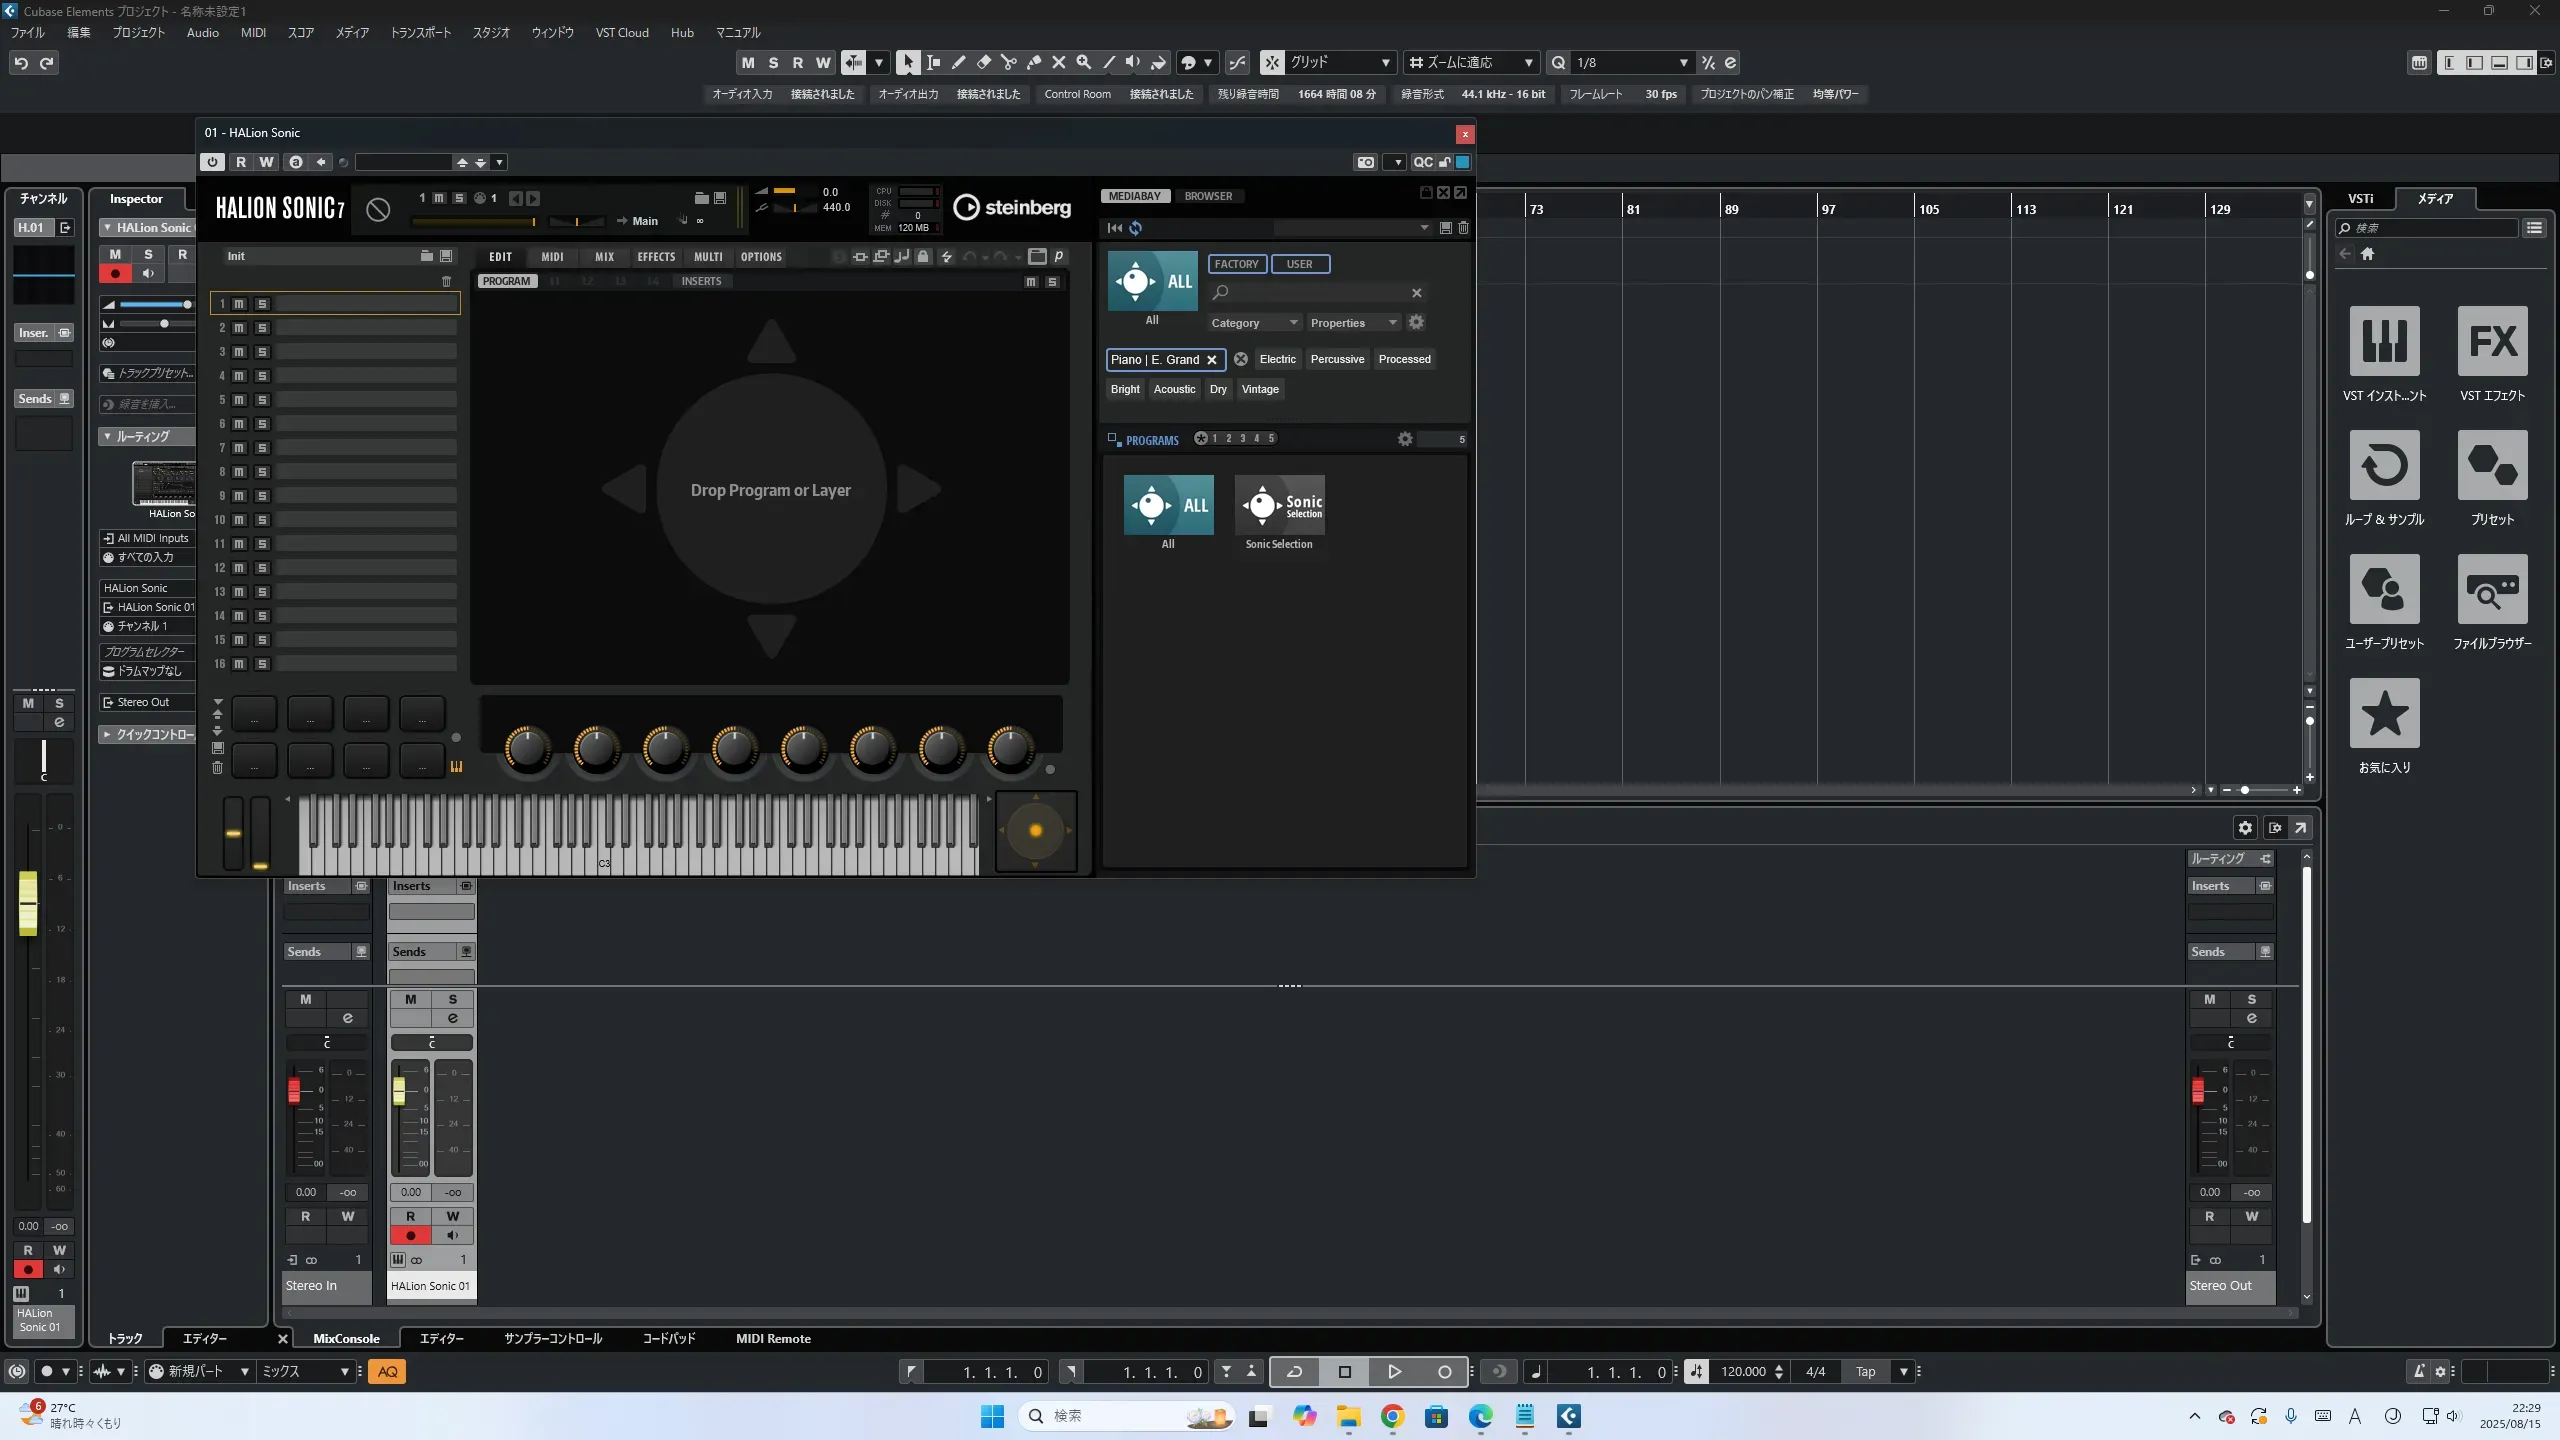Screen dimensions: 2560x1440
Task: Open the Loops & Samples tile
Action: (x=2384, y=465)
